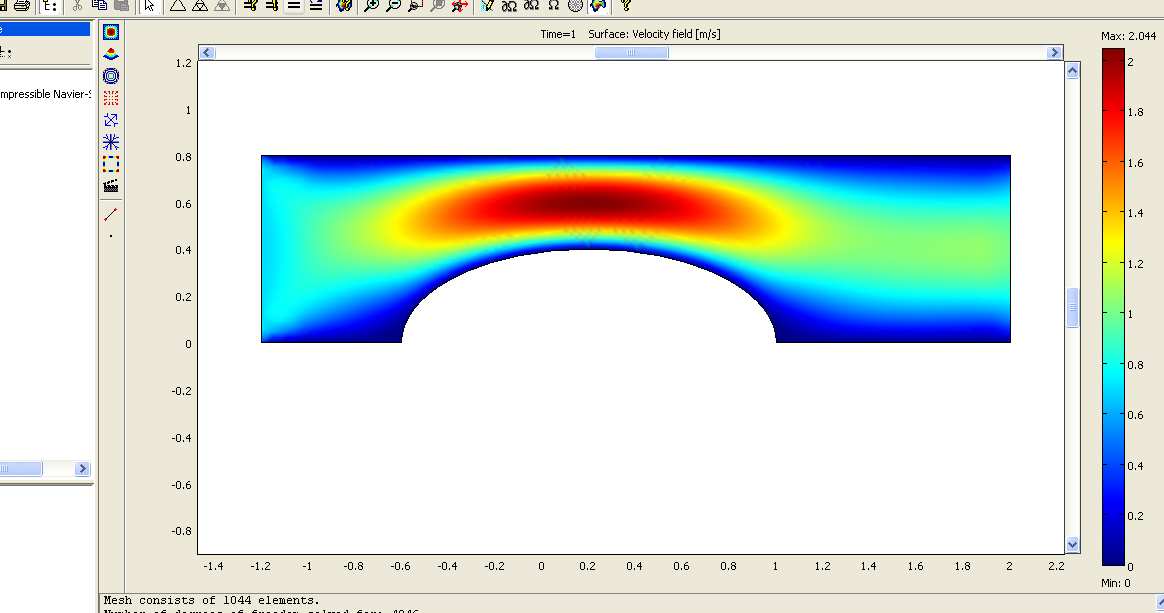Click the grayed third mesh triangle icon
This screenshot has width=1164, height=613.
(x=222, y=6)
